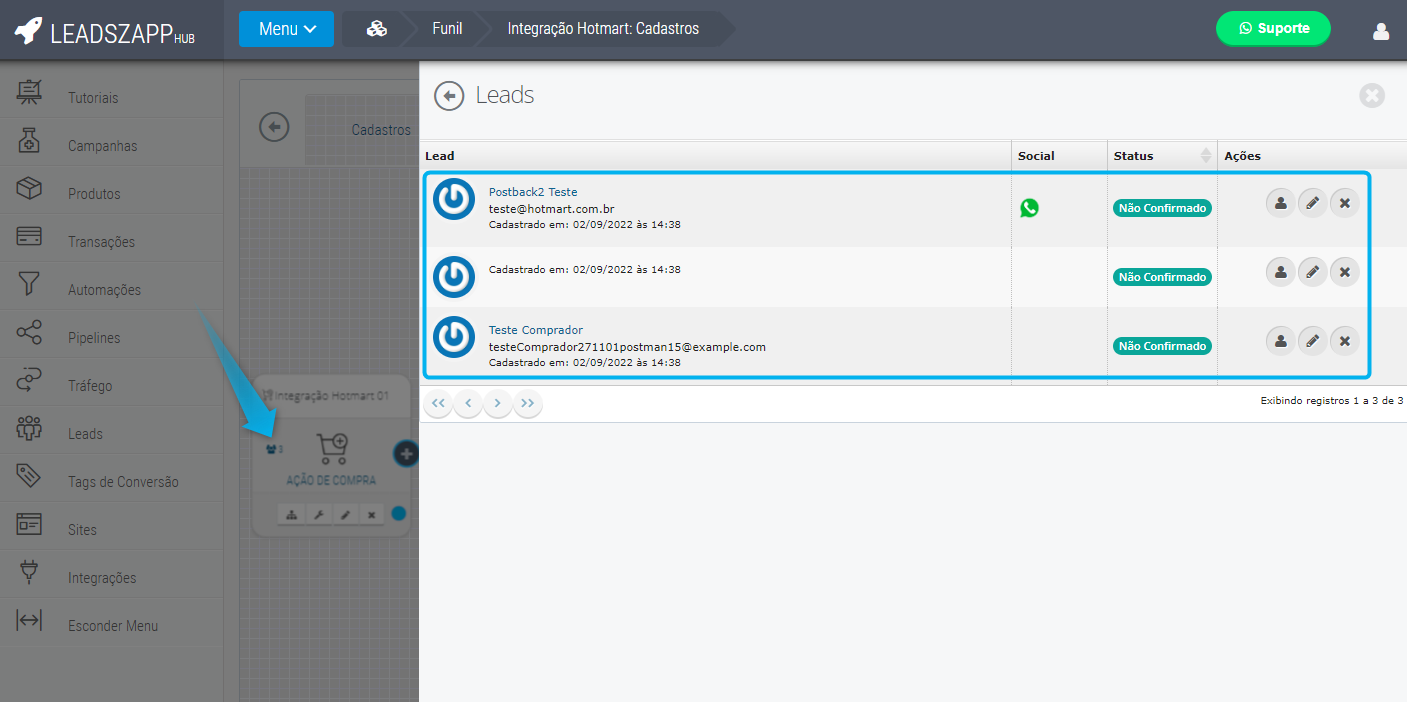Select Funil in the breadcrumb
Viewport: 1407px width, 702px height.
click(447, 29)
